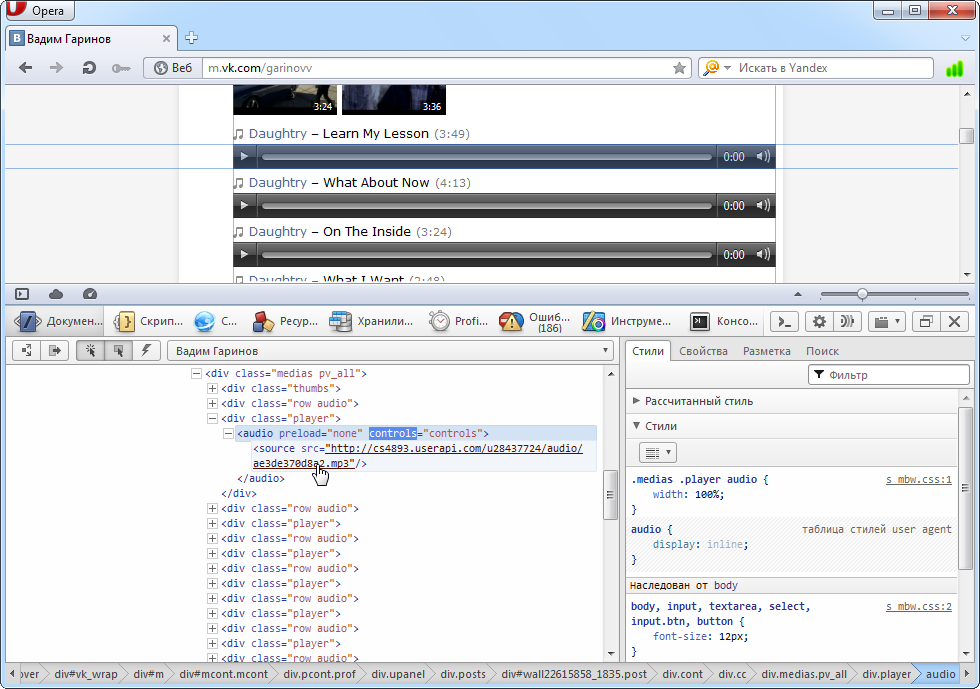Open Daughtry link for On The Inside
This screenshot has height=689, width=980.
[x=278, y=231]
